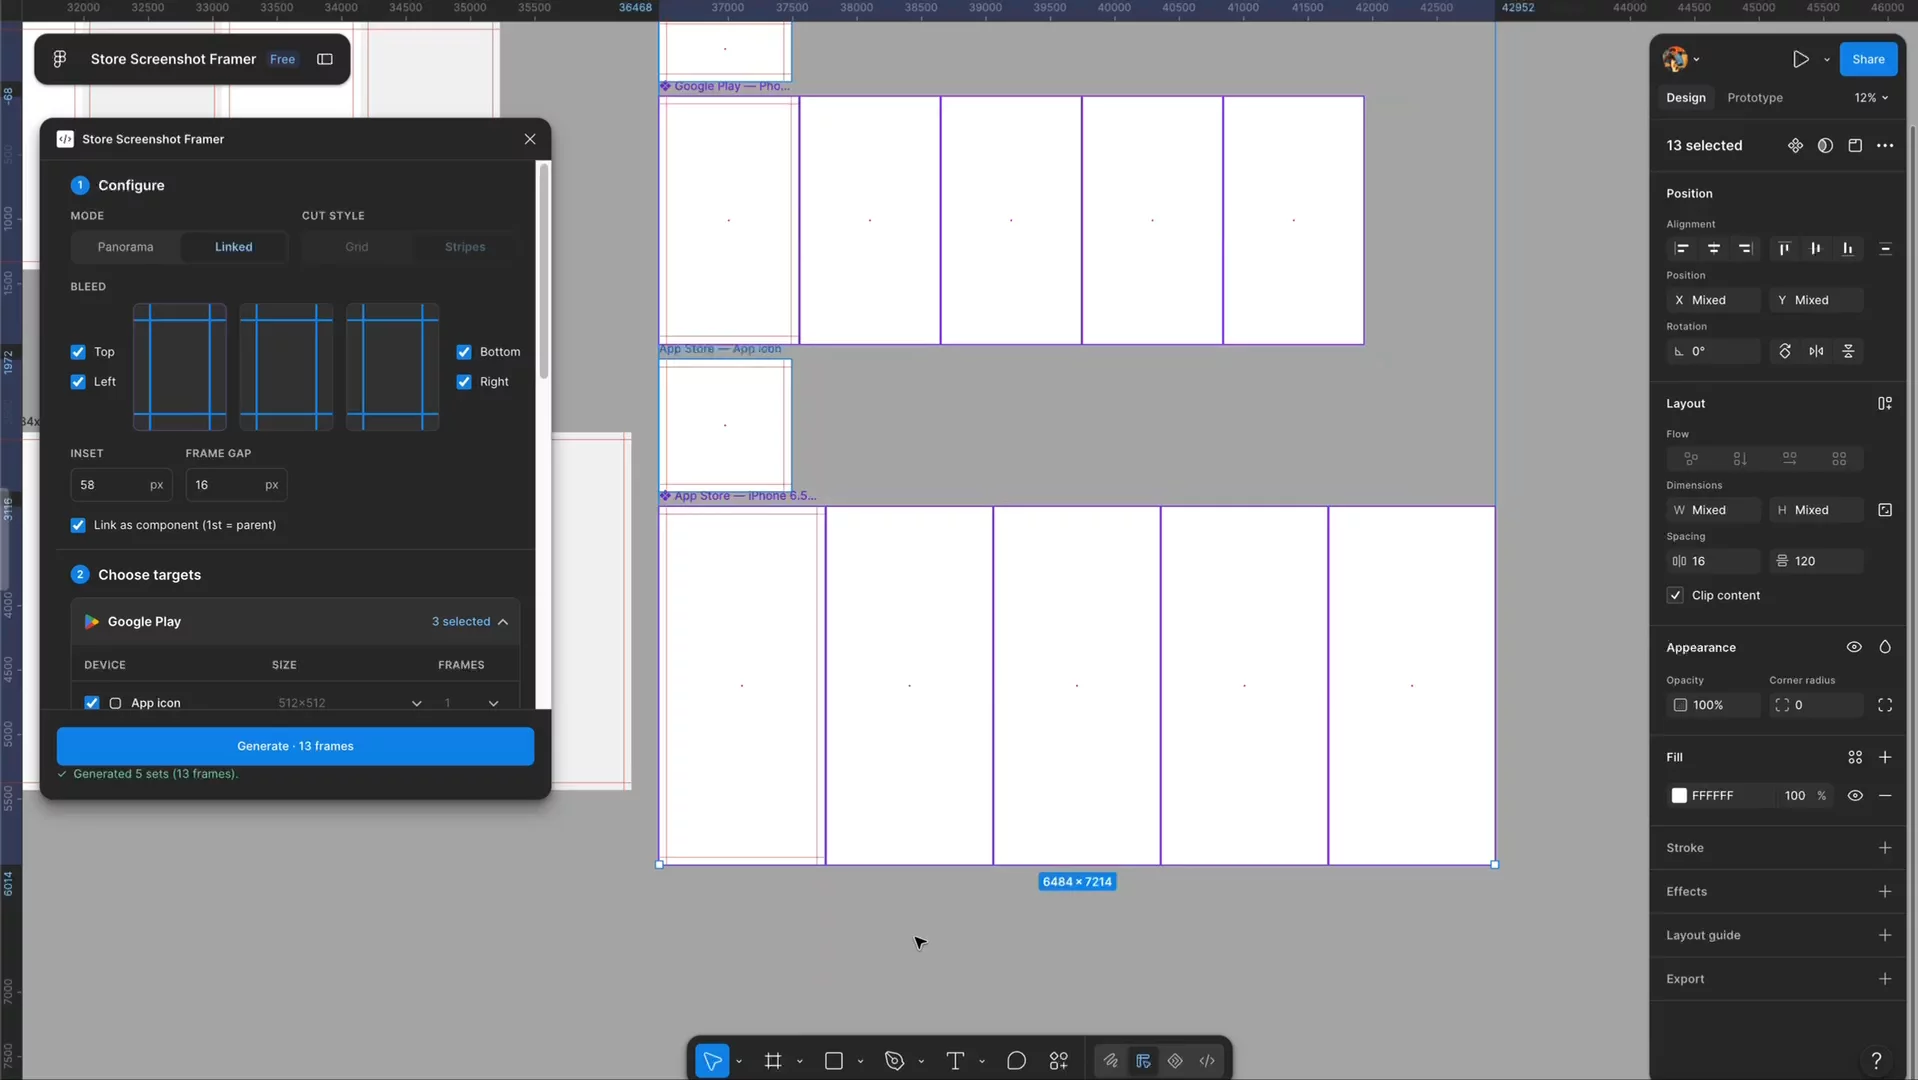The height and width of the screenshot is (1080, 1918).
Task: Open shape tools dropdown arrow
Action: (x=860, y=1061)
